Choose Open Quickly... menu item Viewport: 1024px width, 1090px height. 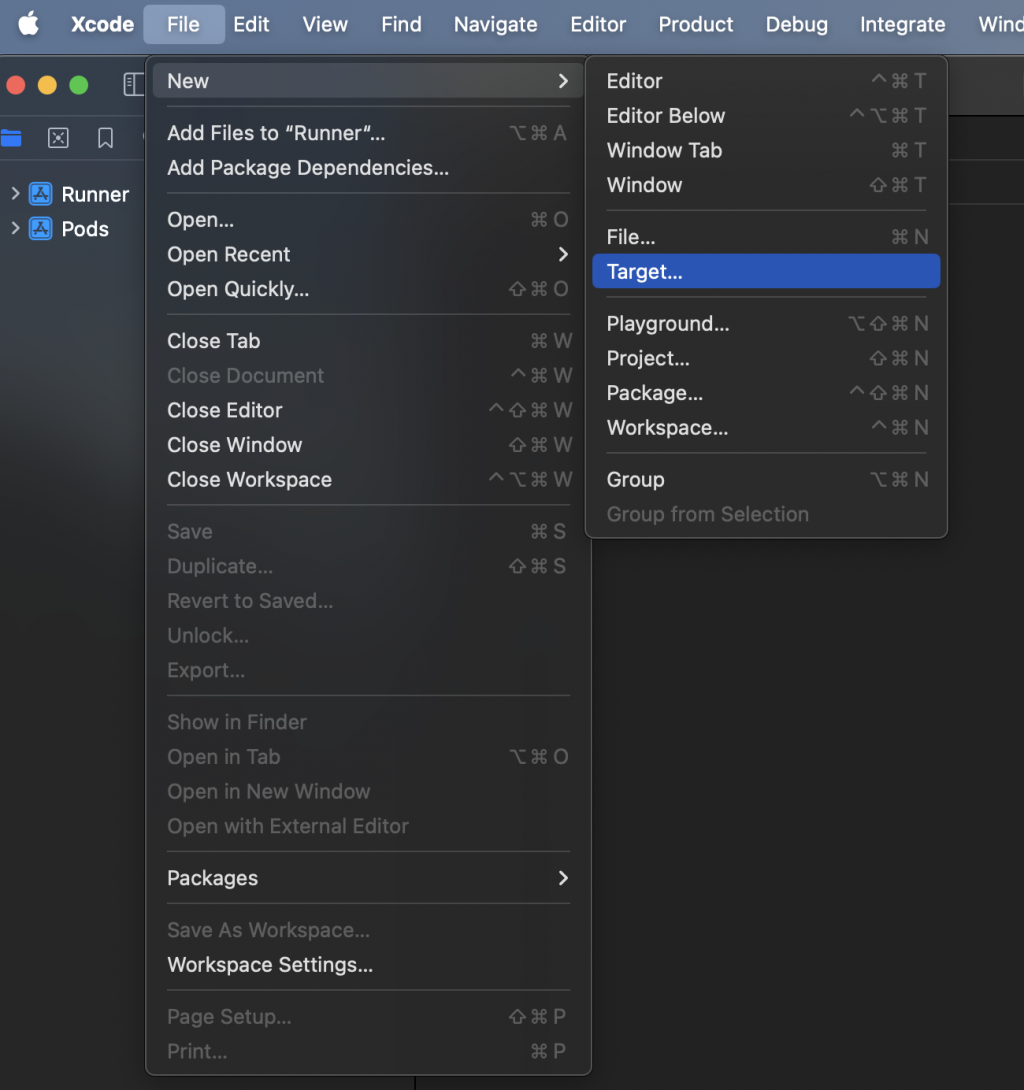click(x=368, y=289)
